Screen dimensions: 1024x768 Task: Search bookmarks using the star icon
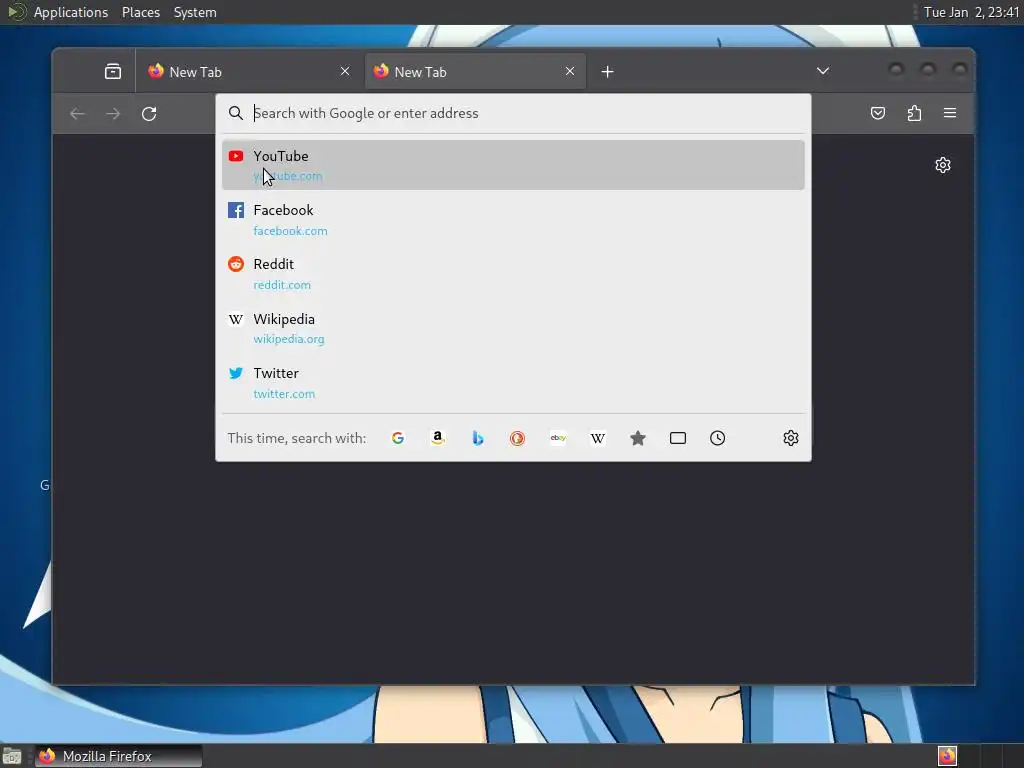[x=638, y=438]
